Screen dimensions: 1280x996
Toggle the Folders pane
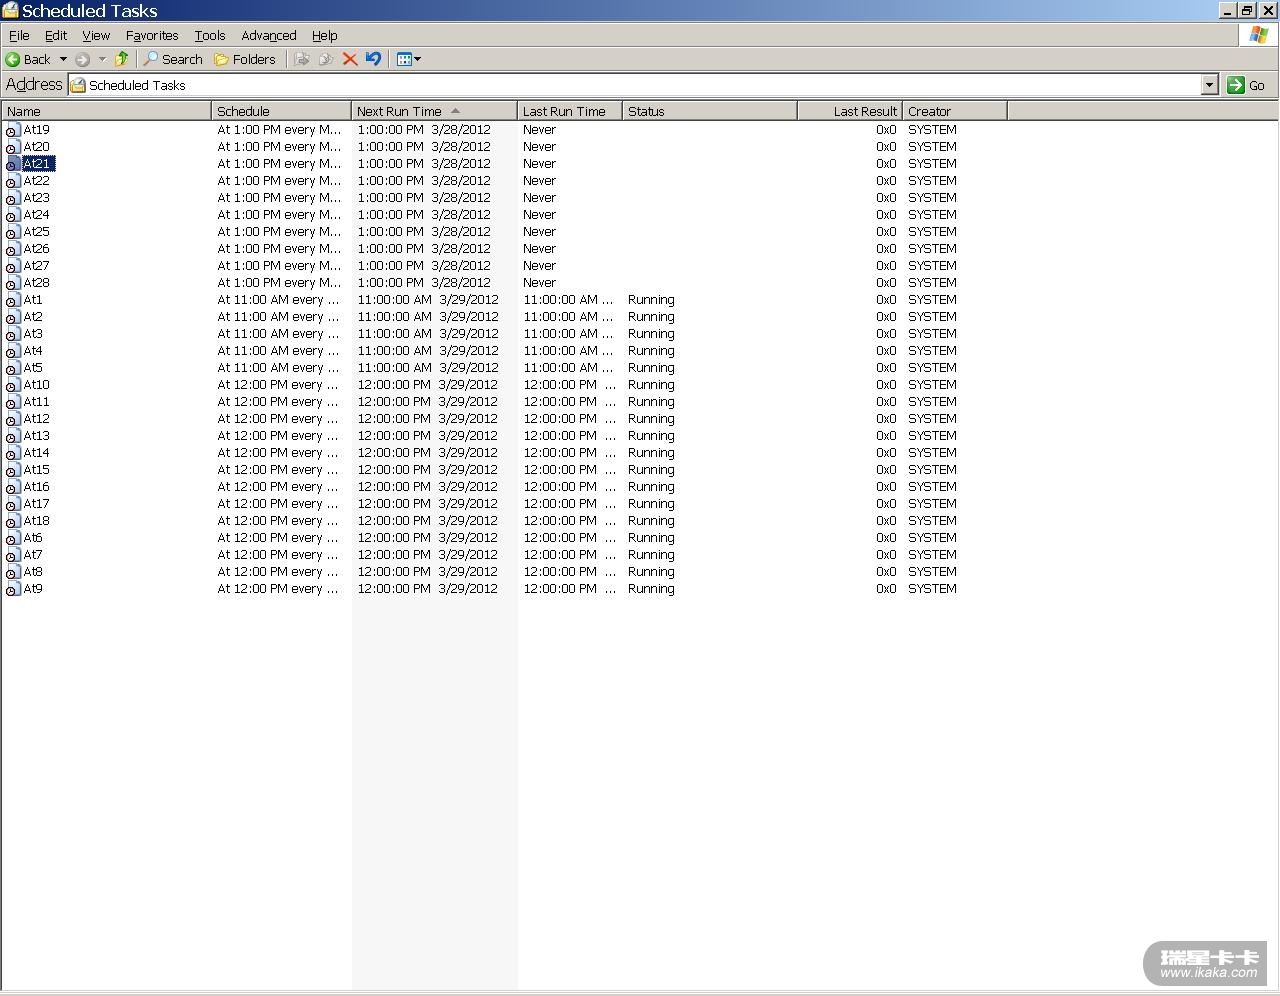(245, 60)
